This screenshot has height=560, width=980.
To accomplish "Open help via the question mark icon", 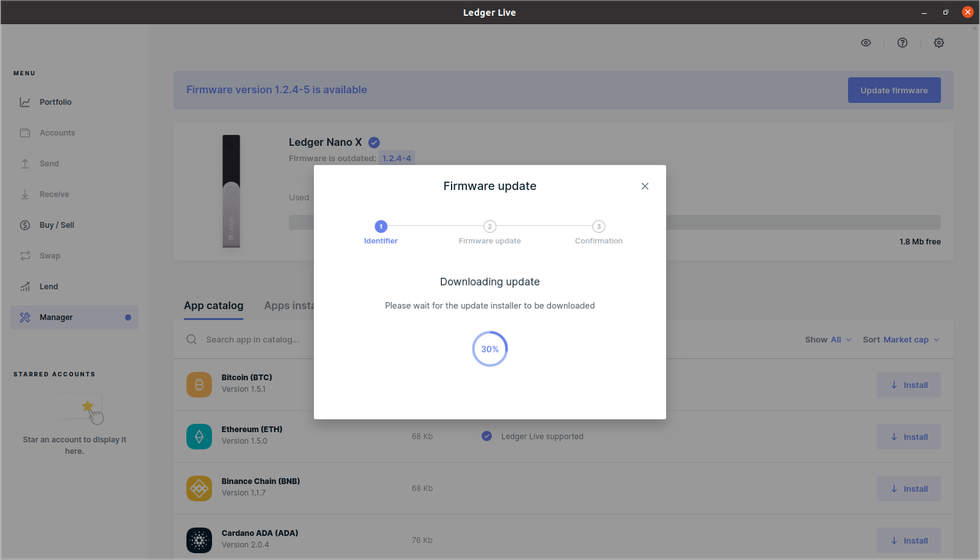I will 903,43.
